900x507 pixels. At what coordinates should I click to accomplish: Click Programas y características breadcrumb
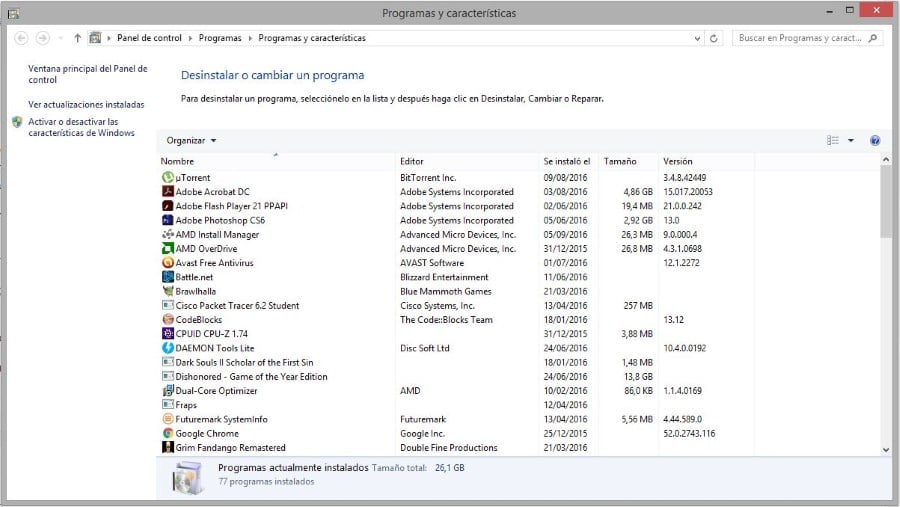312,38
